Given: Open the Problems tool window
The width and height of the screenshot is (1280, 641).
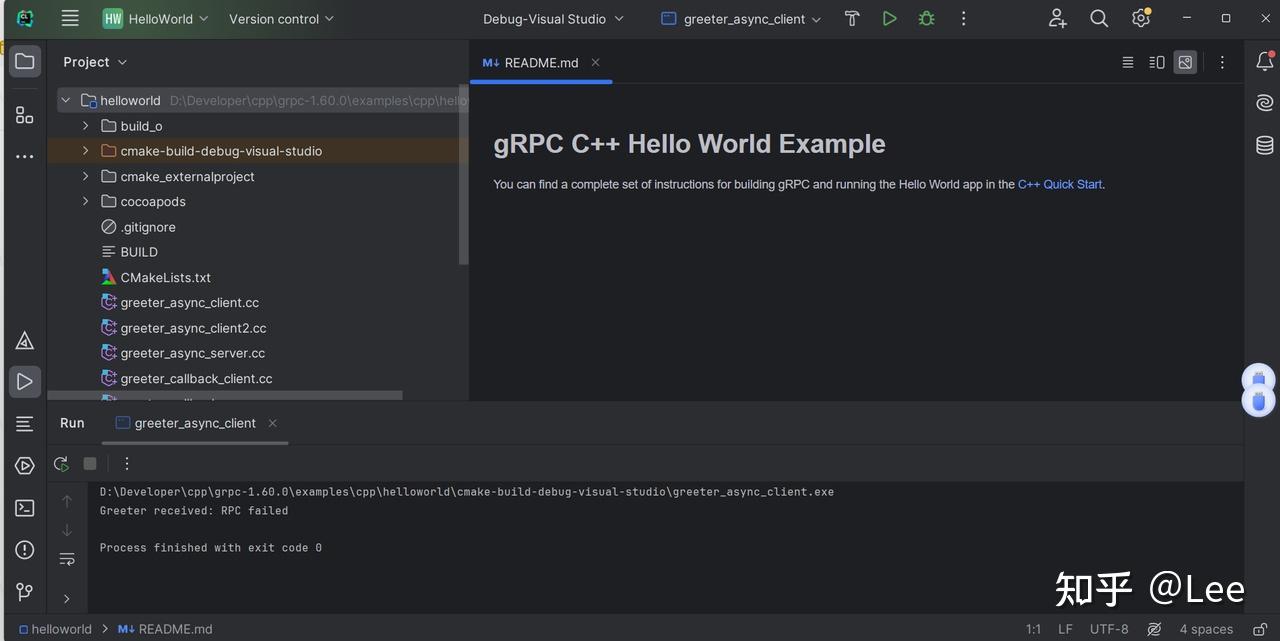Looking at the screenshot, I should (x=24, y=549).
